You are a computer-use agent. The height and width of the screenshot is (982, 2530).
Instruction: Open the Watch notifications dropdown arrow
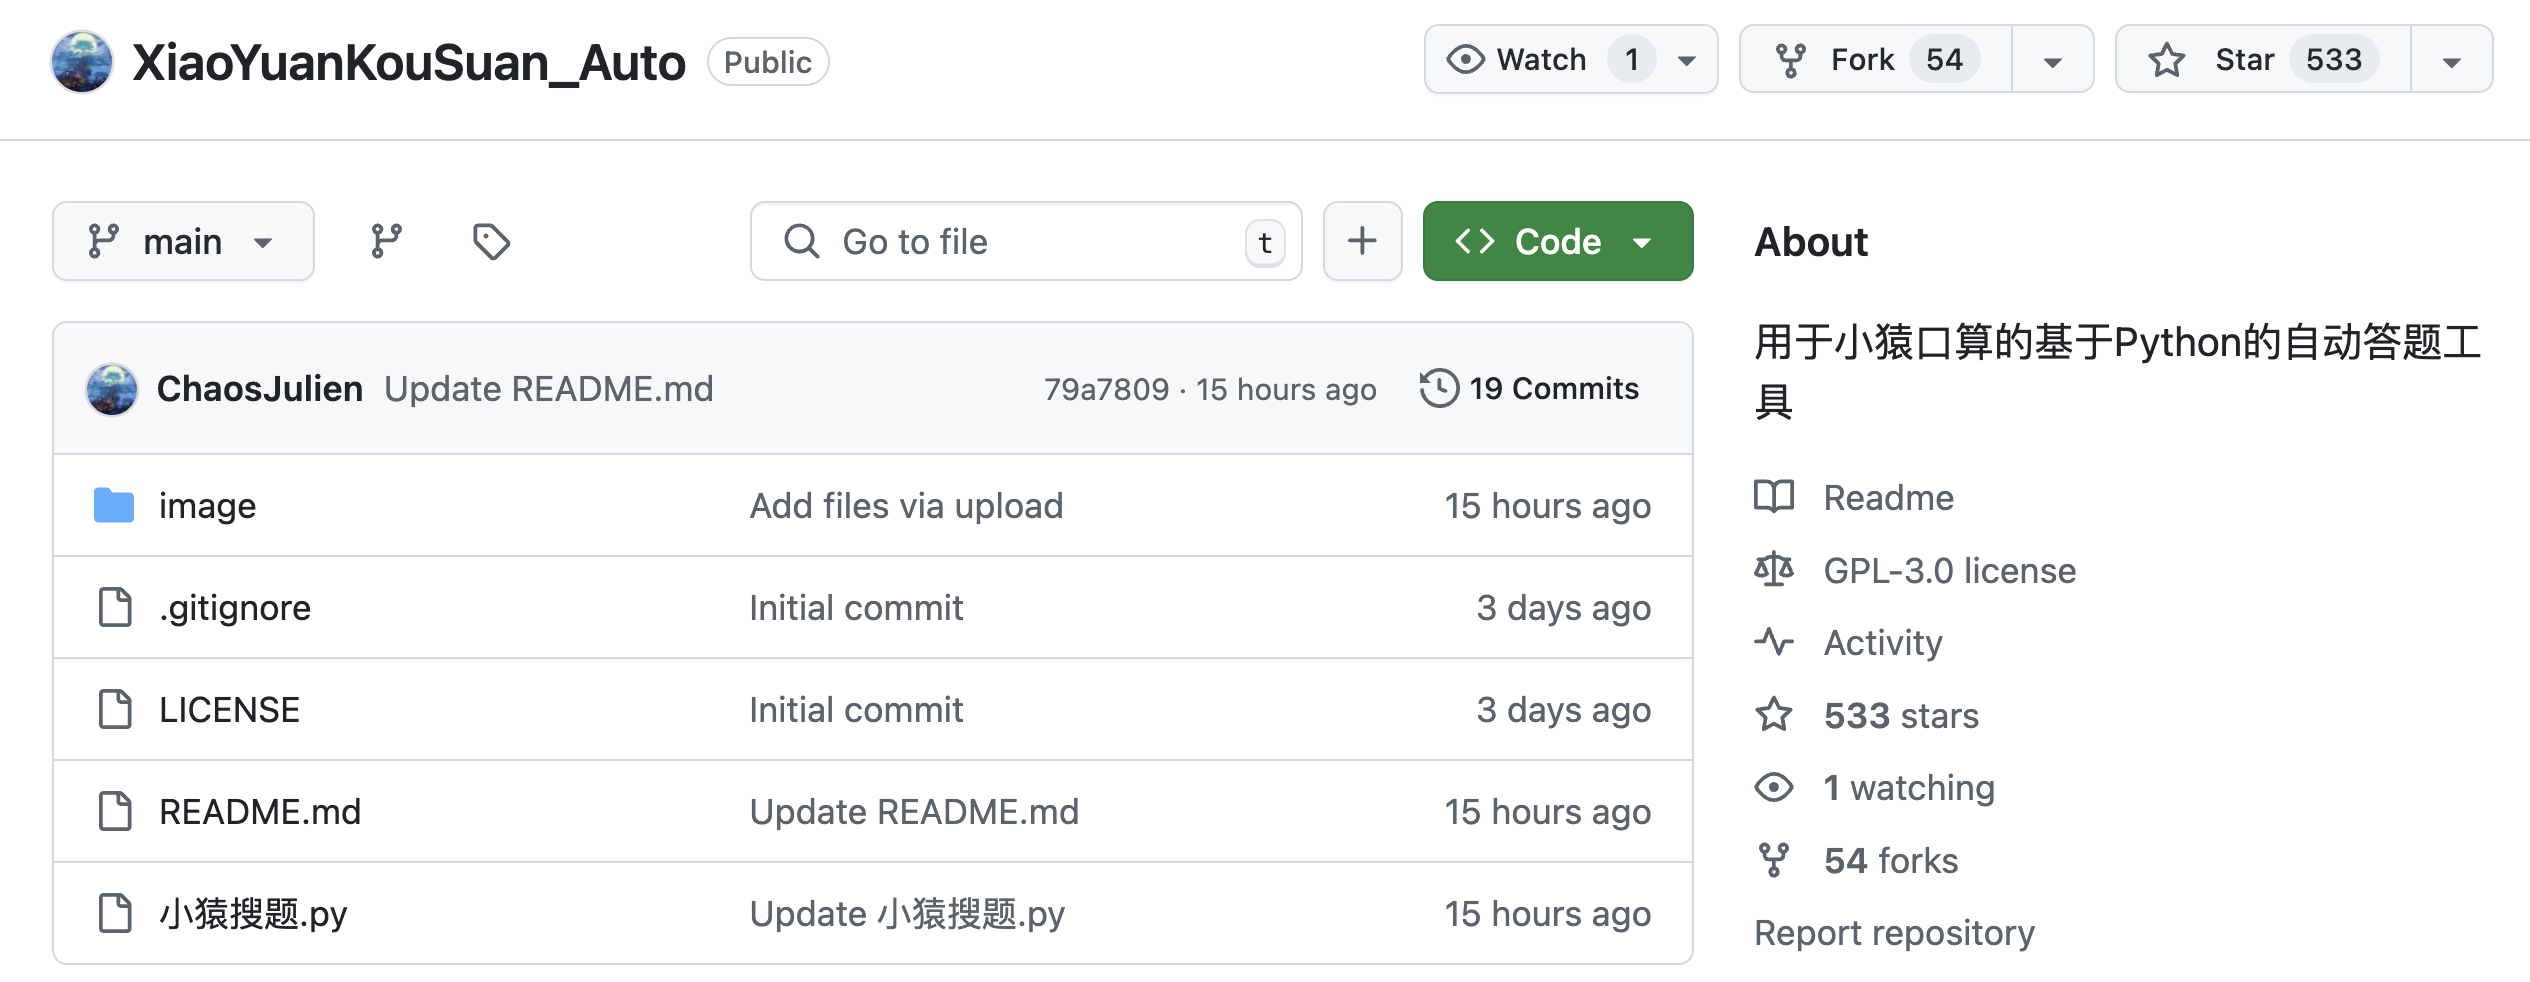coord(1687,61)
